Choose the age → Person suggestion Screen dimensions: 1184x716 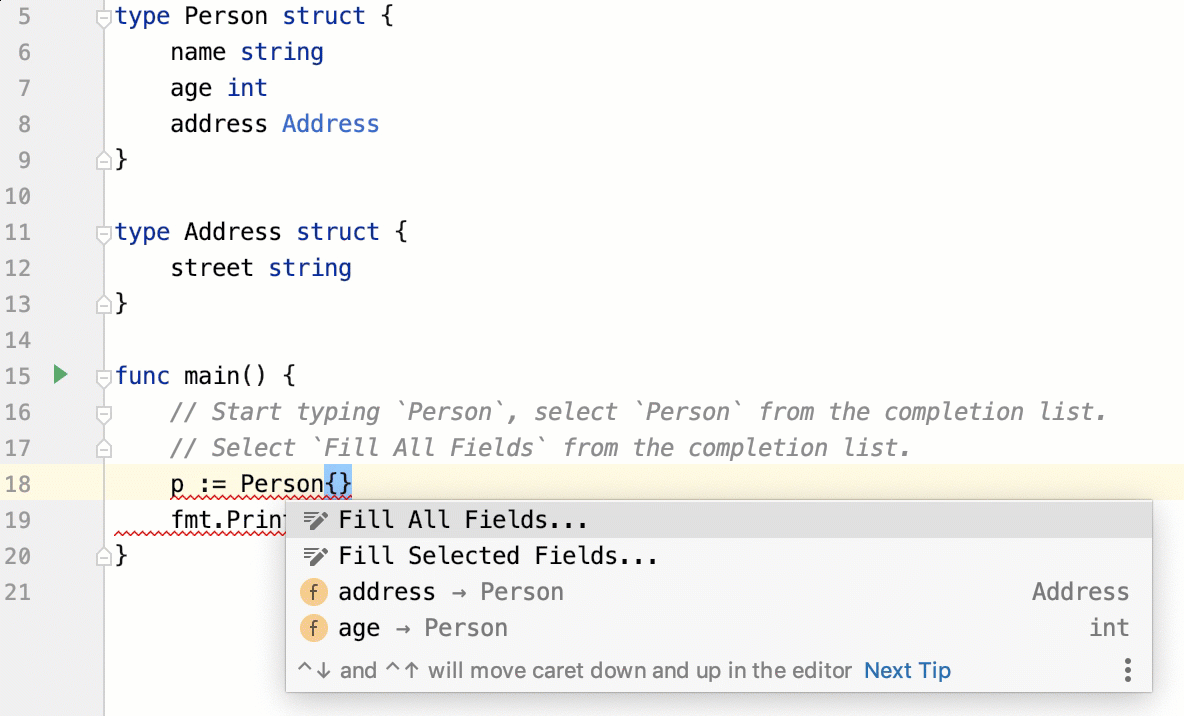(422, 628)
